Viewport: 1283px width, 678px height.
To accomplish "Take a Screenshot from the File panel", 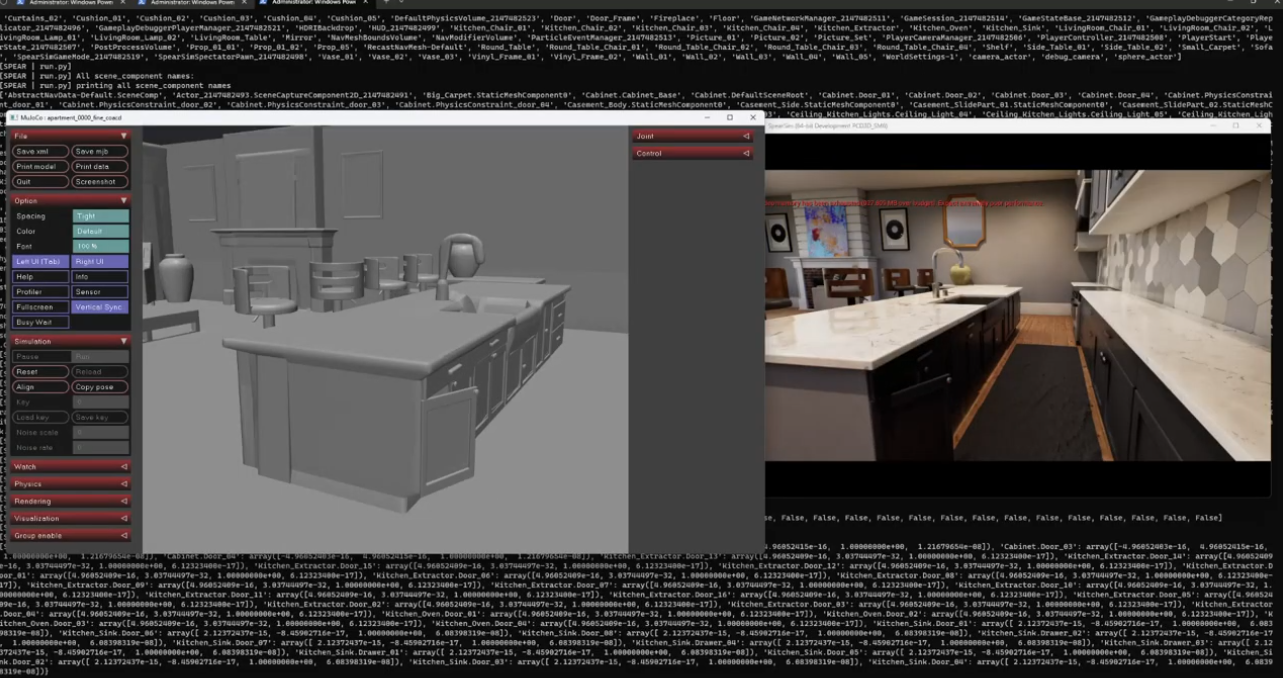I will pyautogui.click(x=100, y=182).
